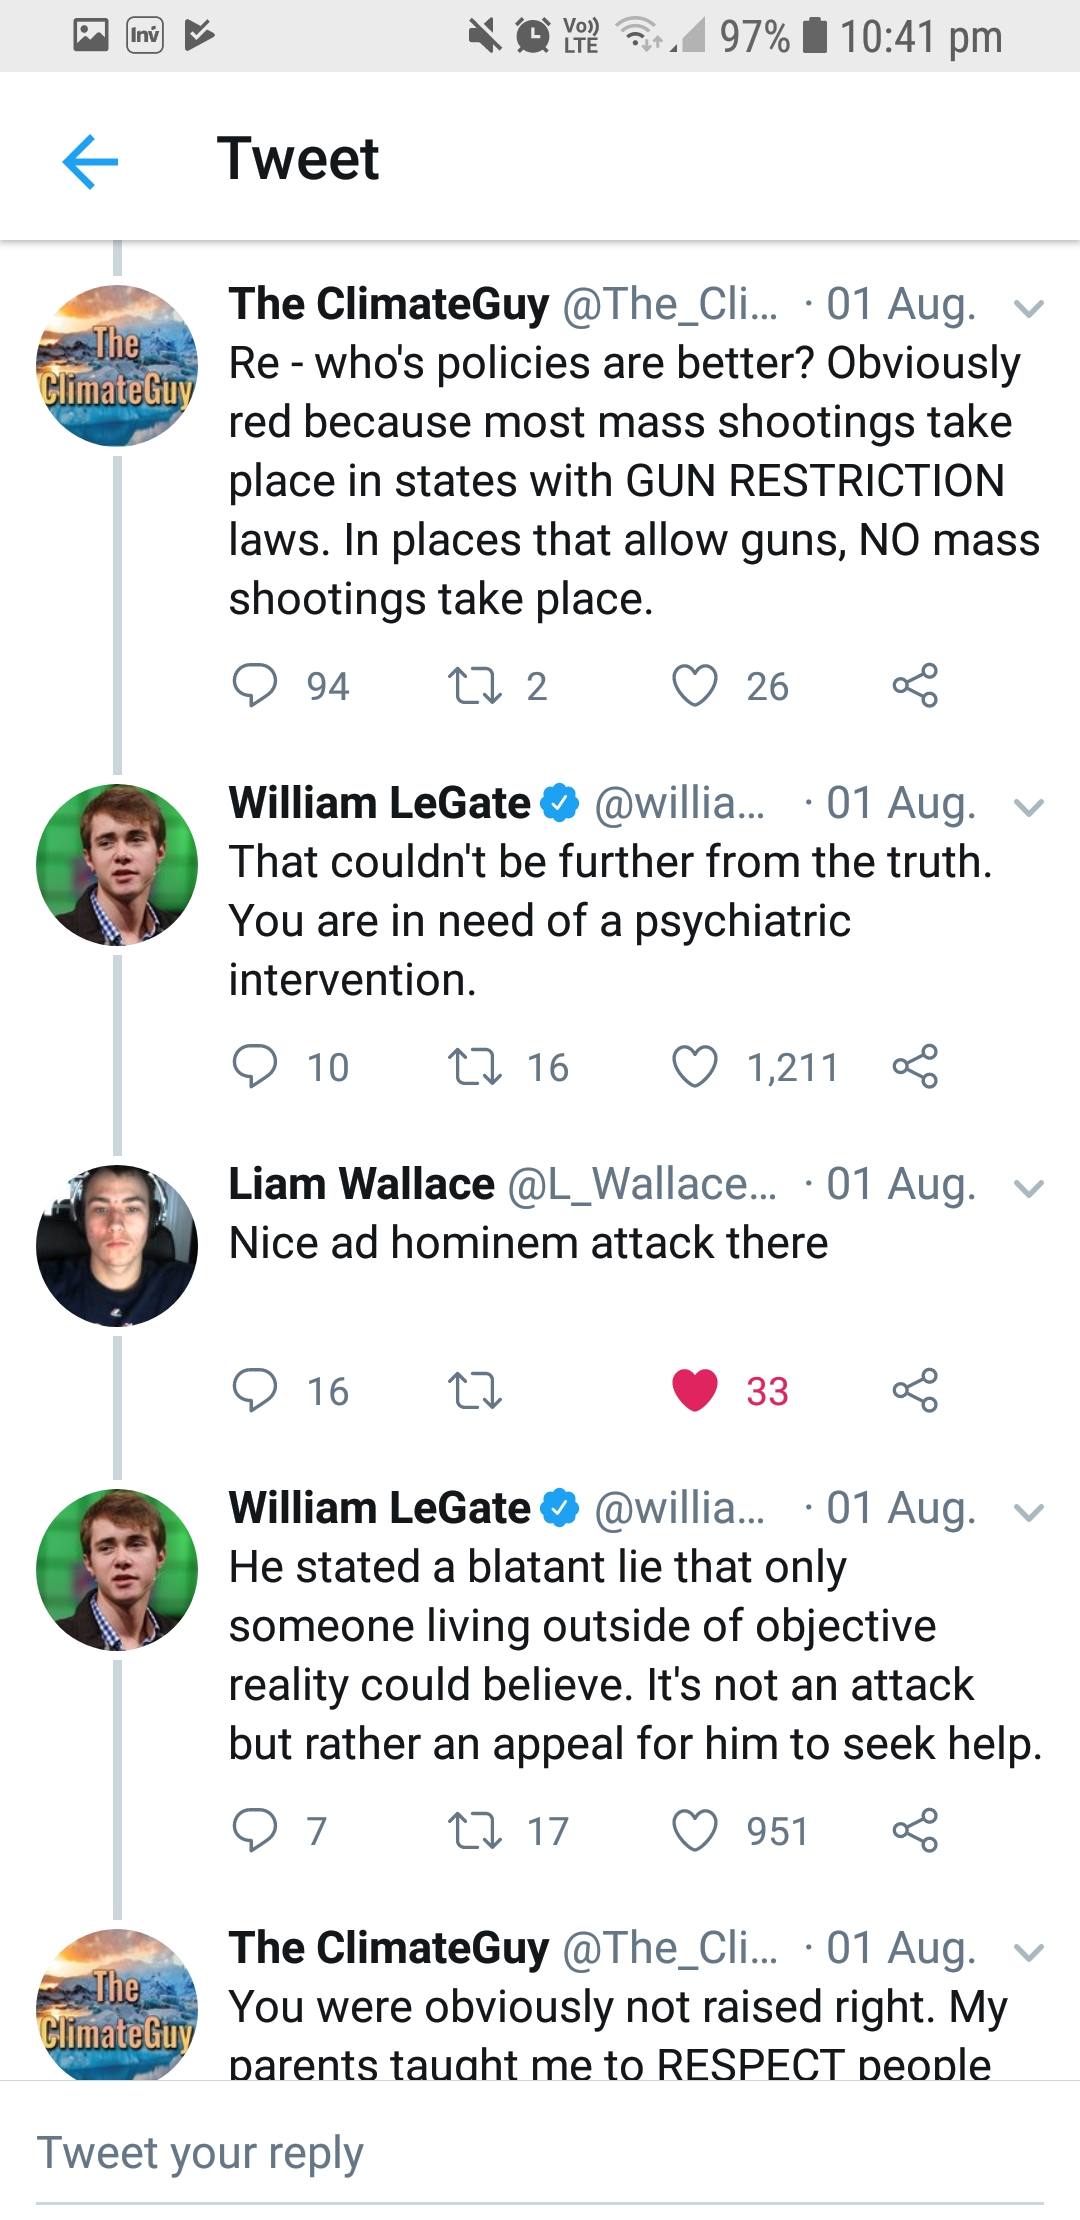The image size is (1080, 2220).
Task: Retweet Liam Wallace's tweet
Action: tap(475, 1390)
